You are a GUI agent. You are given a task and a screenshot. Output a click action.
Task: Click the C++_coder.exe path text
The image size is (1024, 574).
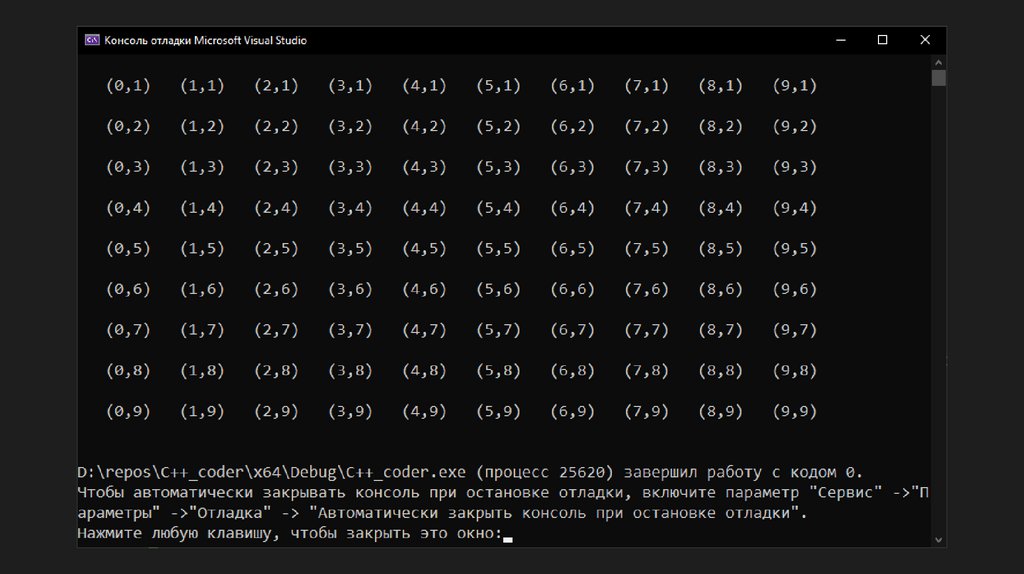[x=271, y=472]
